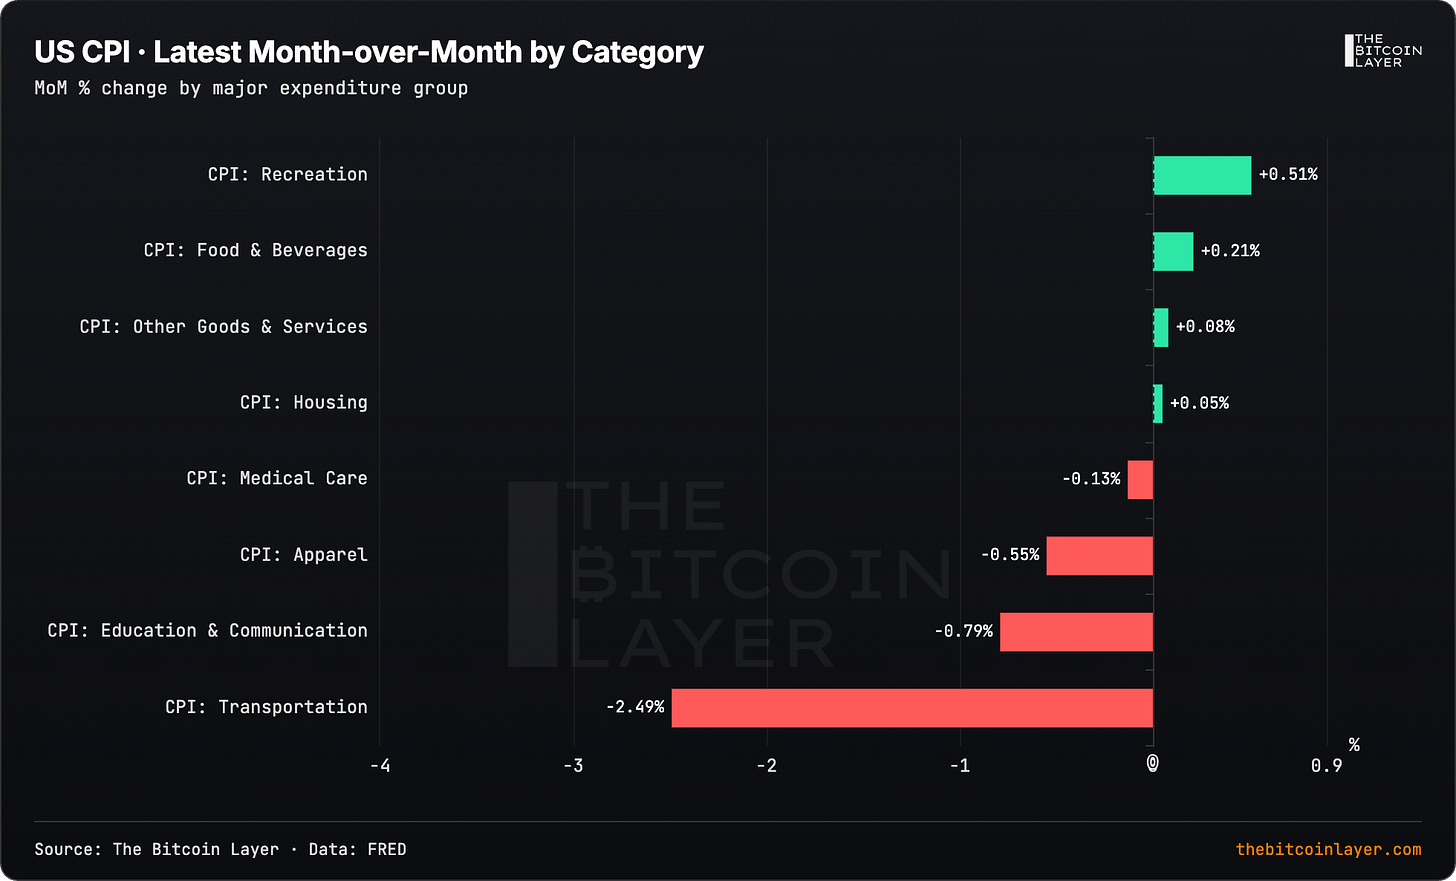Screen dimensions: 1456x881
Task: Open thebitcoinlayer.com link in footer
Action: click(1328, 849)
